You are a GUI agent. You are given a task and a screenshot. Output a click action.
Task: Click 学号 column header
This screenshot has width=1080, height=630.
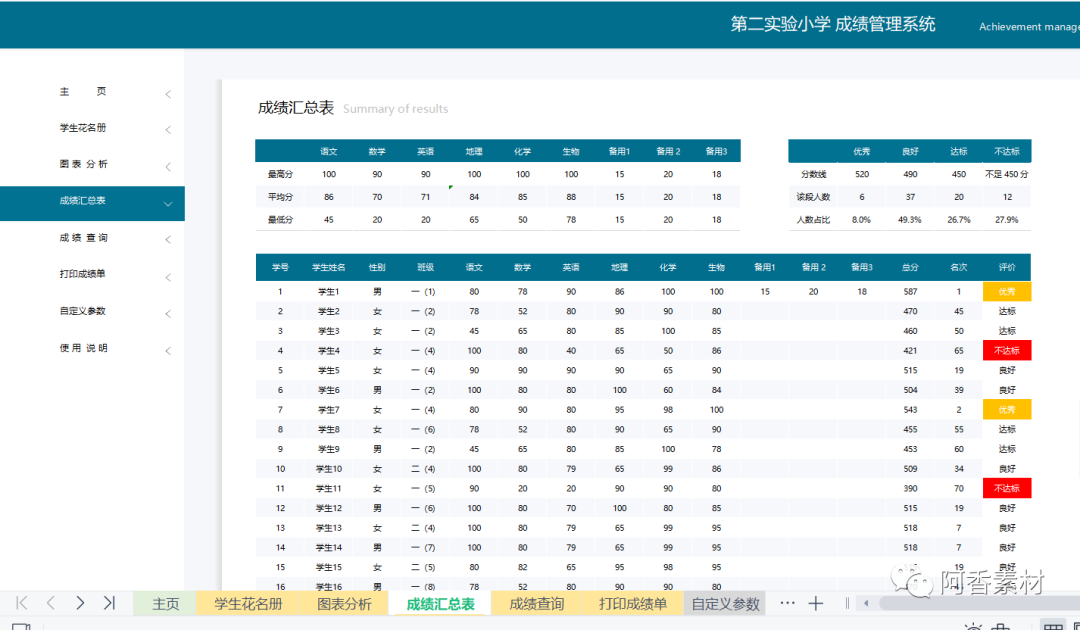pyautogui.click(x=280, y=267)
